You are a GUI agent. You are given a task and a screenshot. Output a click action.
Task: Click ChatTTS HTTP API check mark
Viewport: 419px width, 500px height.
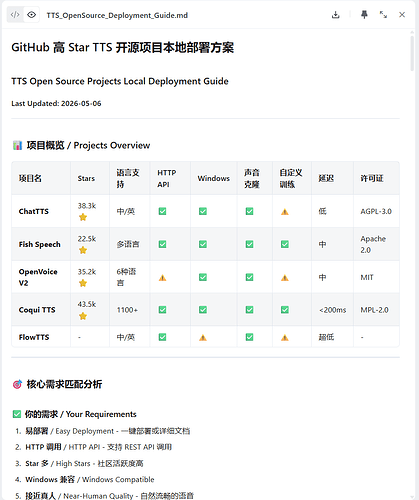coord(162,211)
